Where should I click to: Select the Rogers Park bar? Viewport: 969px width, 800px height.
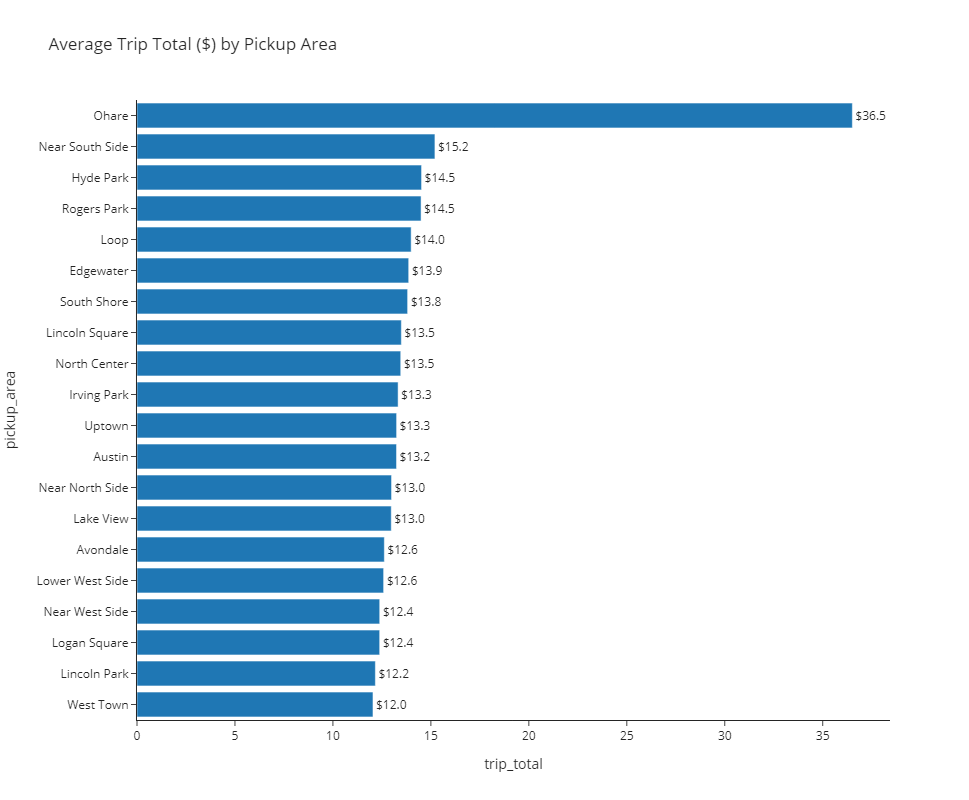coord(278,209)
